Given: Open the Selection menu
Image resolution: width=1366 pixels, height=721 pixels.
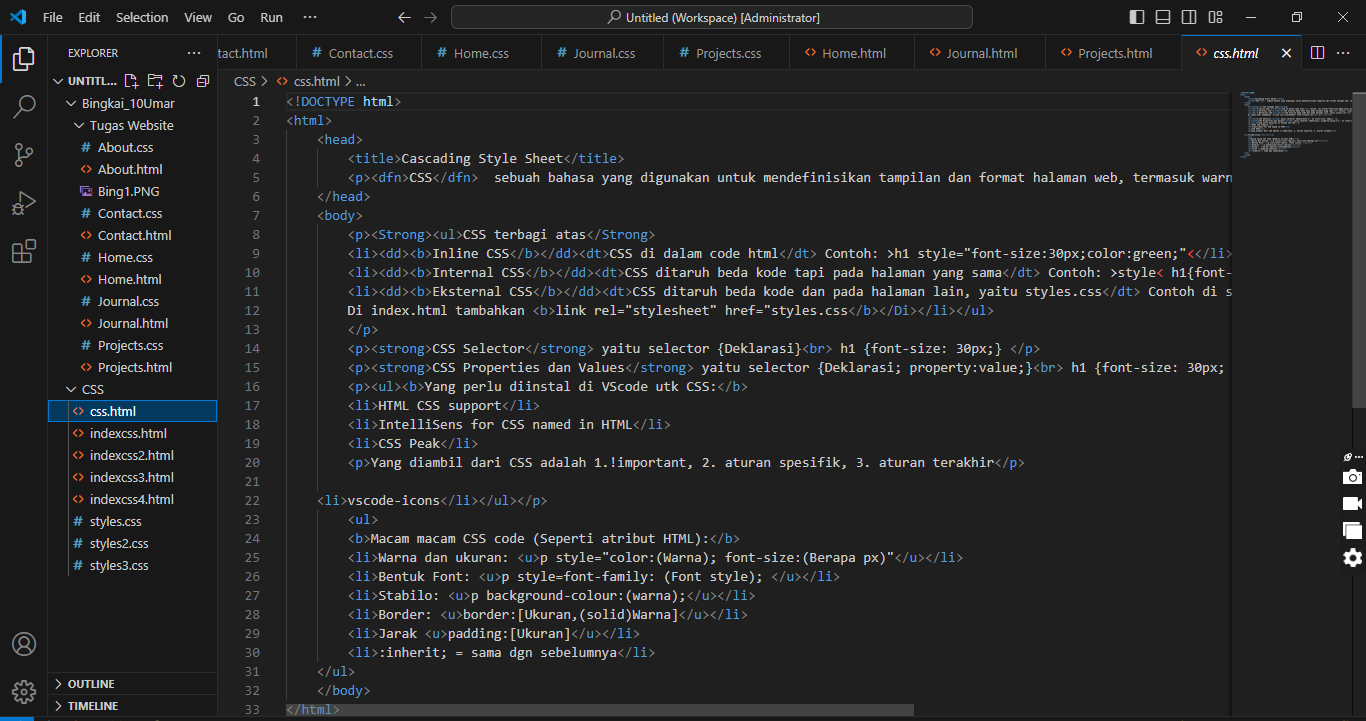Looking at the screenshot, I should point(142,17).
